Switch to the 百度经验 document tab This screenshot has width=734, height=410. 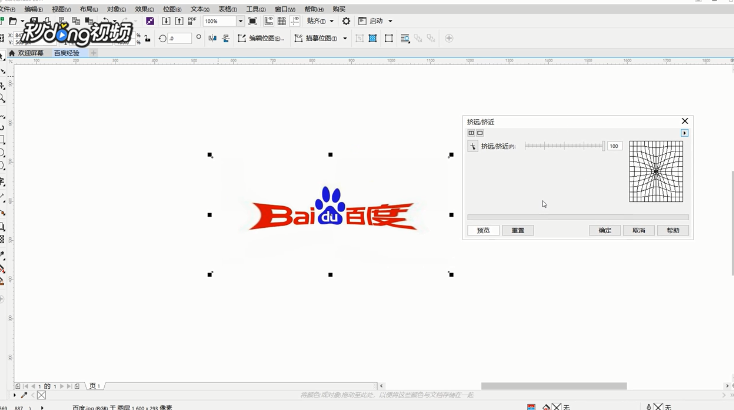point(66,53)
